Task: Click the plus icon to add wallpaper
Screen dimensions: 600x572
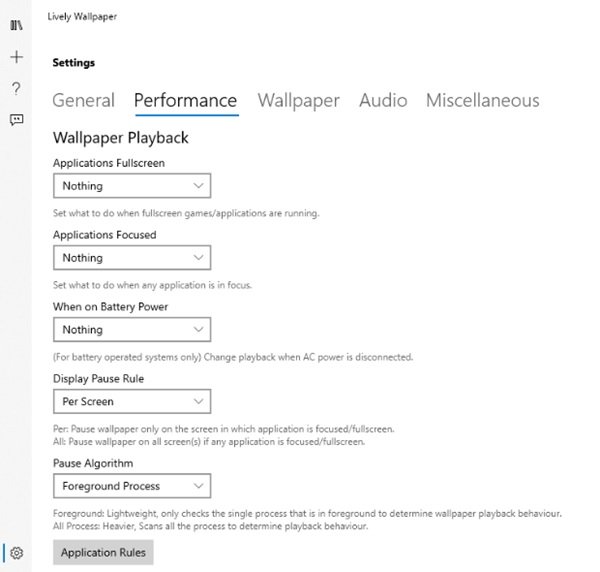Action: point(16,57)
